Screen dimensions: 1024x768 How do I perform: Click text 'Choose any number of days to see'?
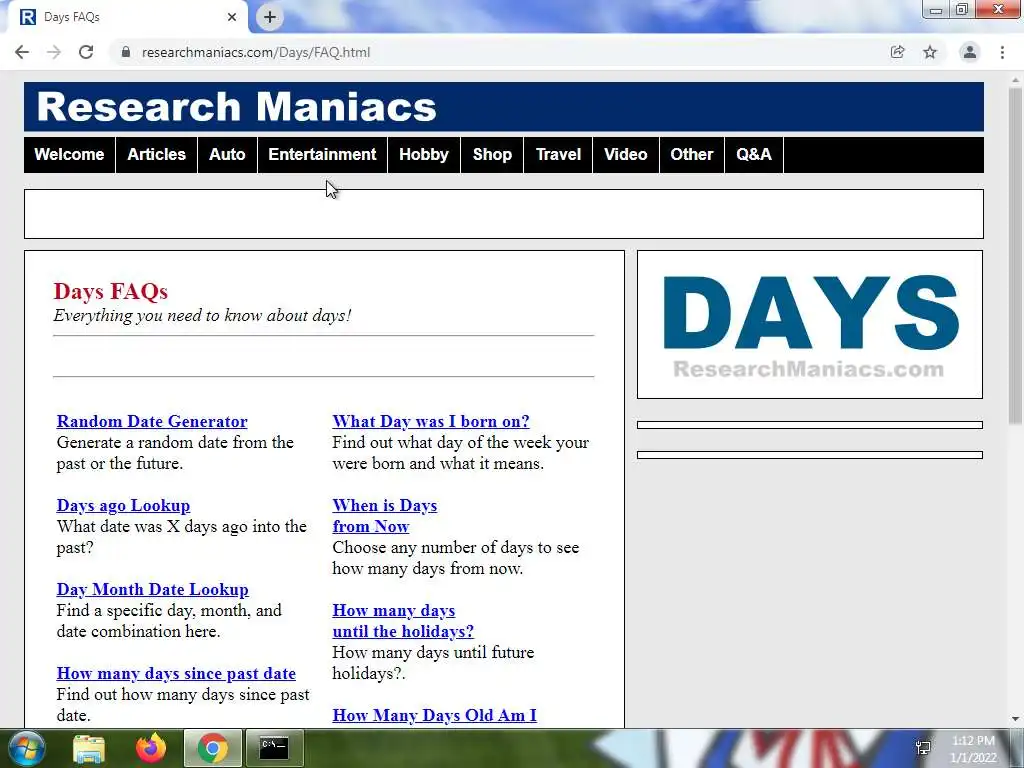tap(456, 547)
